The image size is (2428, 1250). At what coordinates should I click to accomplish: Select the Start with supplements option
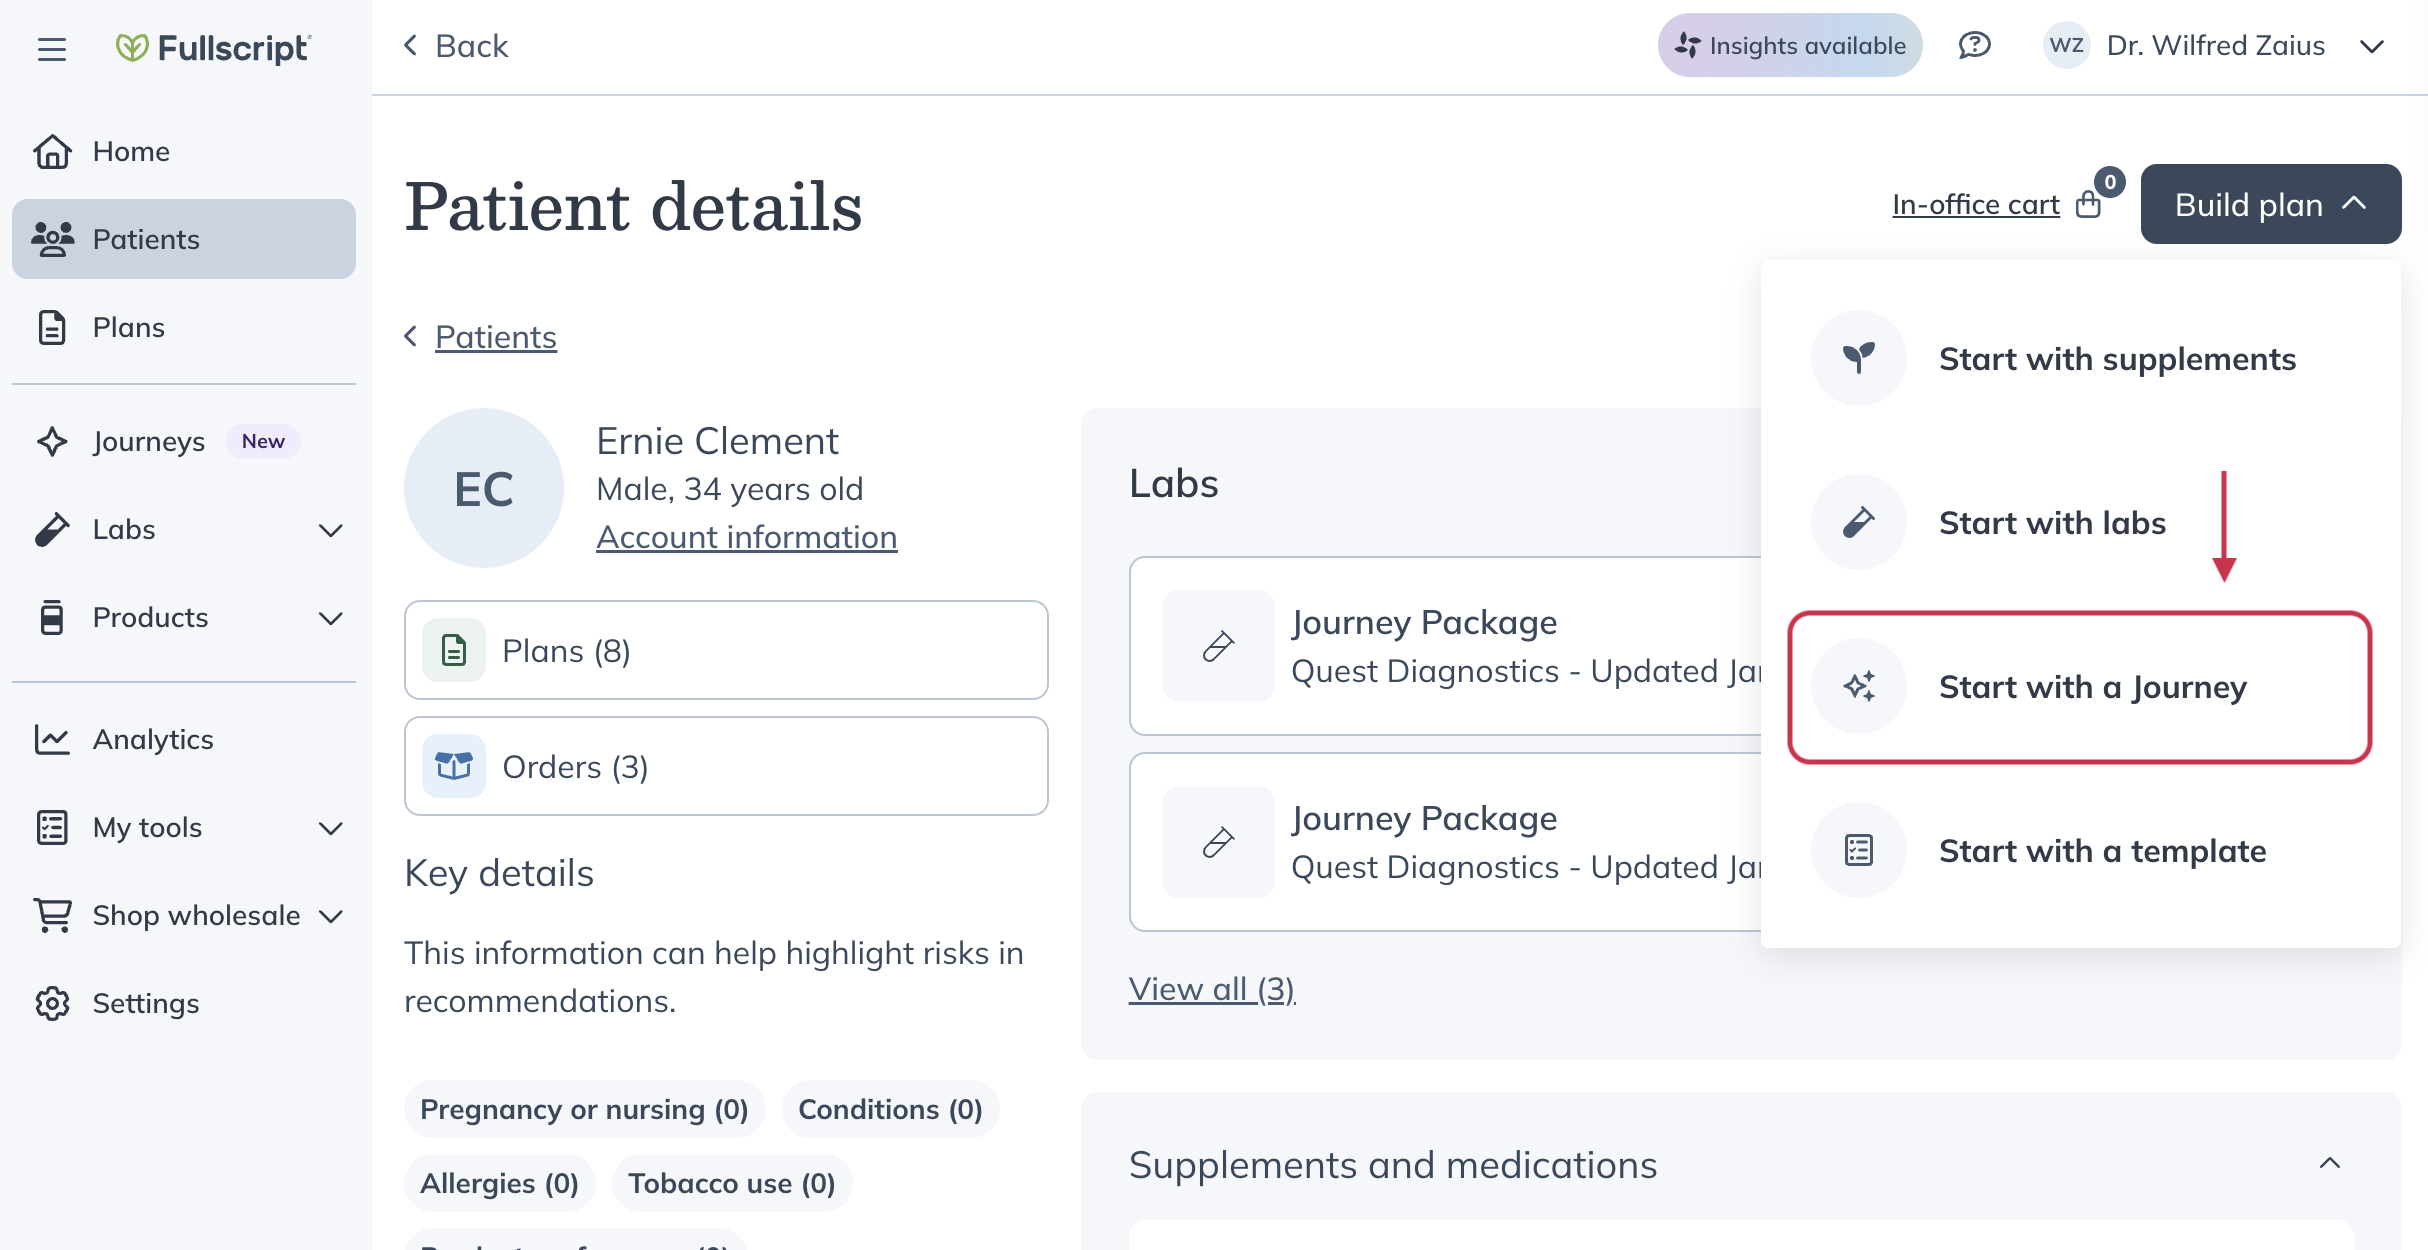[2117, 359]
